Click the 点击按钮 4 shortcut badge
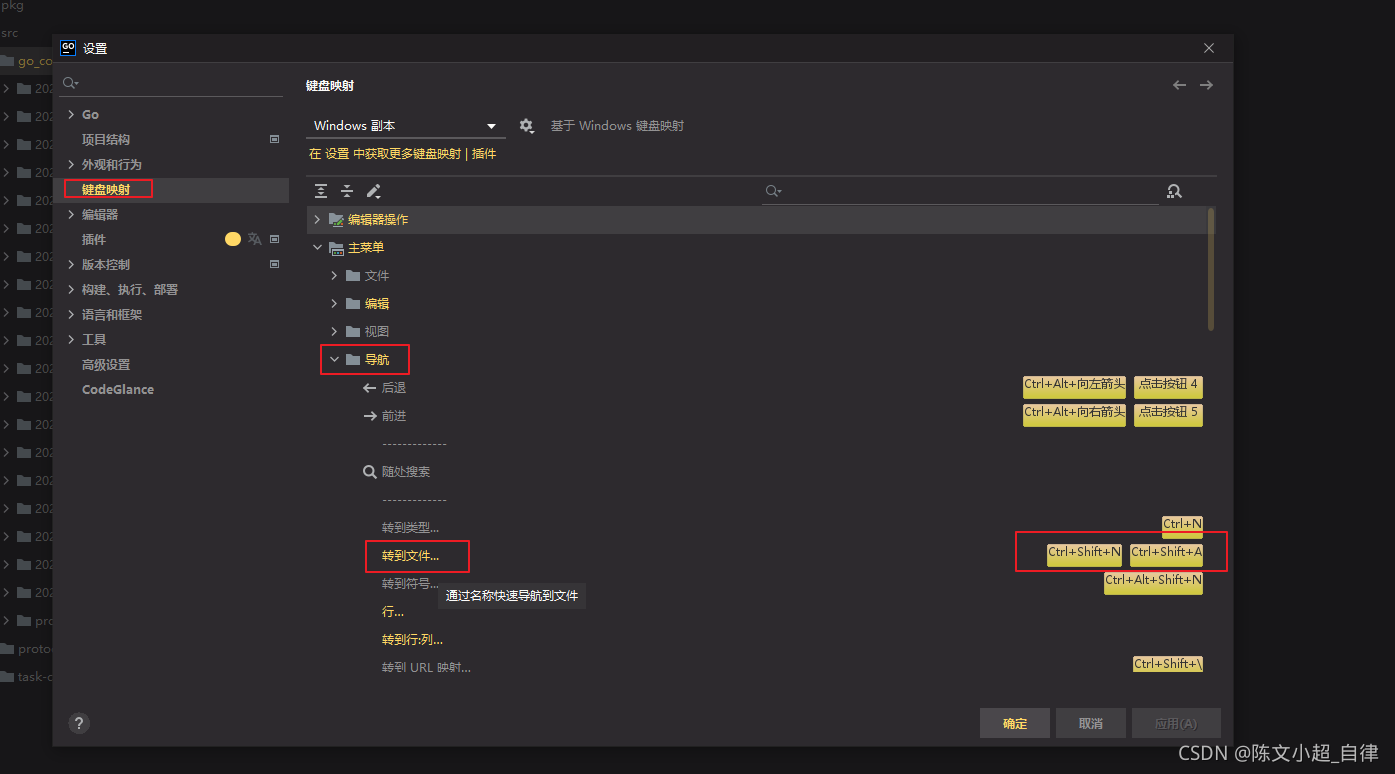This screenshot has height=774, width=1395. point(1168,387)
